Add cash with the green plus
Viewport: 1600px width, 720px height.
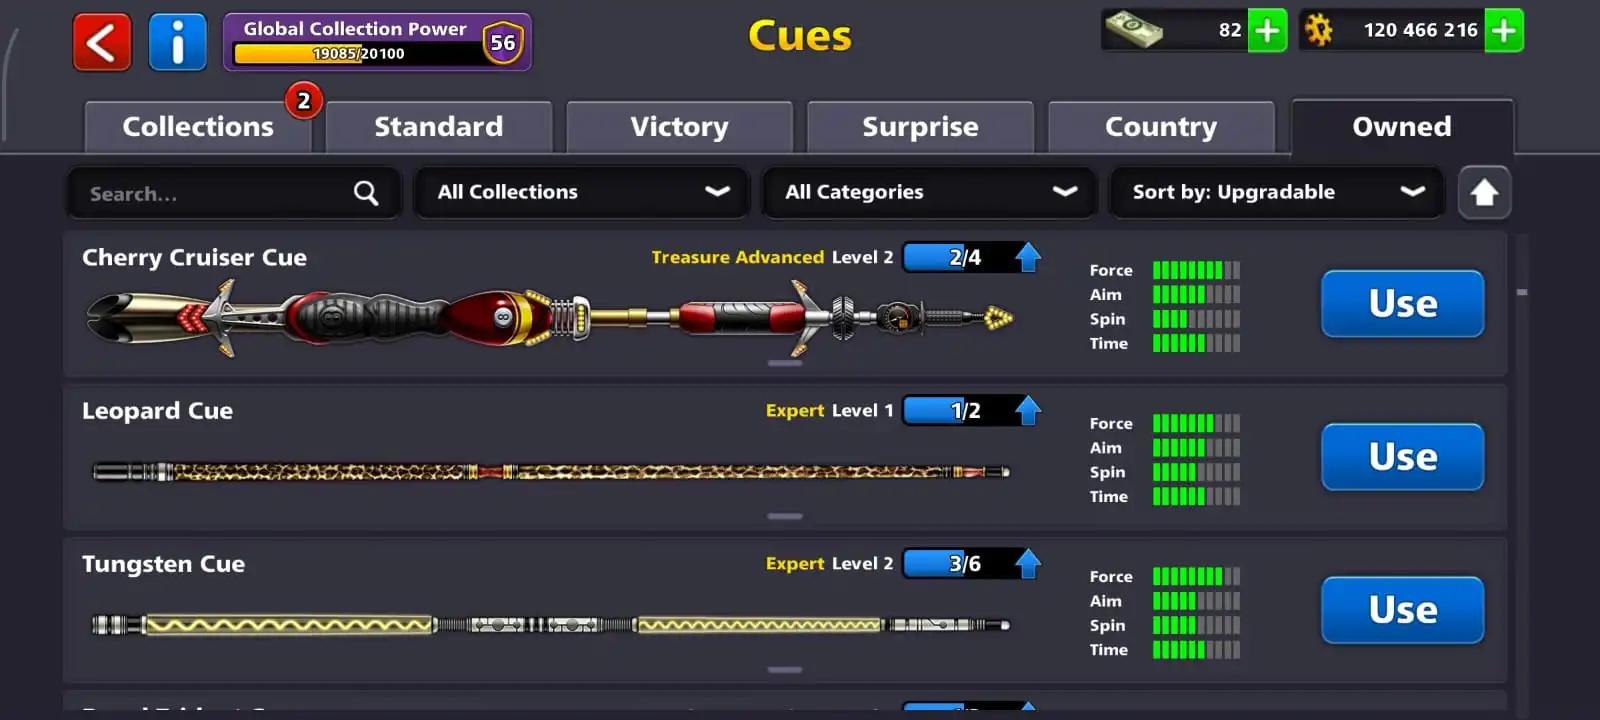coord(1267,30)
